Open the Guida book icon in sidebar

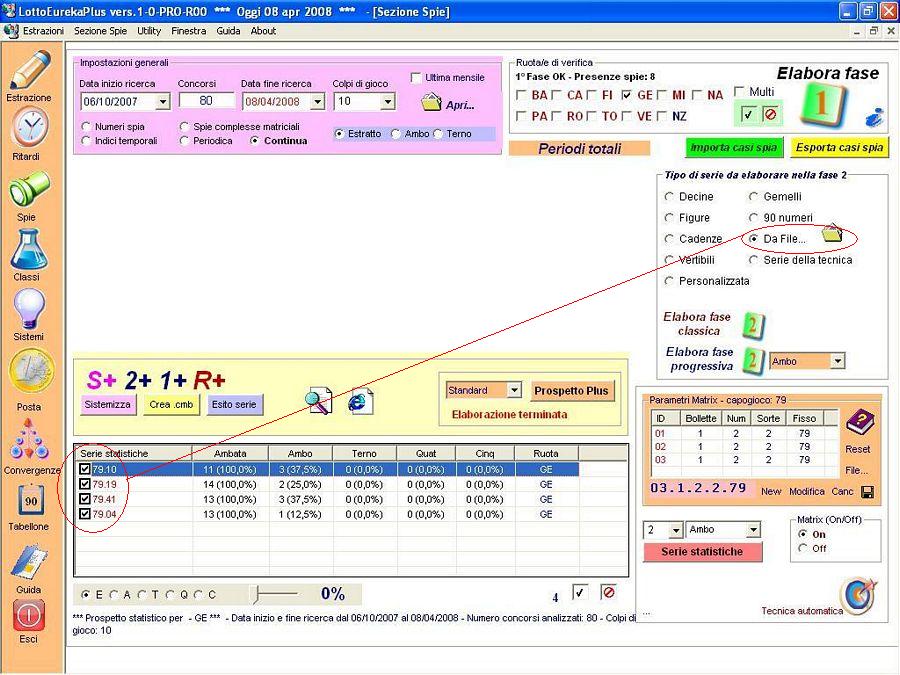pyautogui.click(x=29, y=561)
